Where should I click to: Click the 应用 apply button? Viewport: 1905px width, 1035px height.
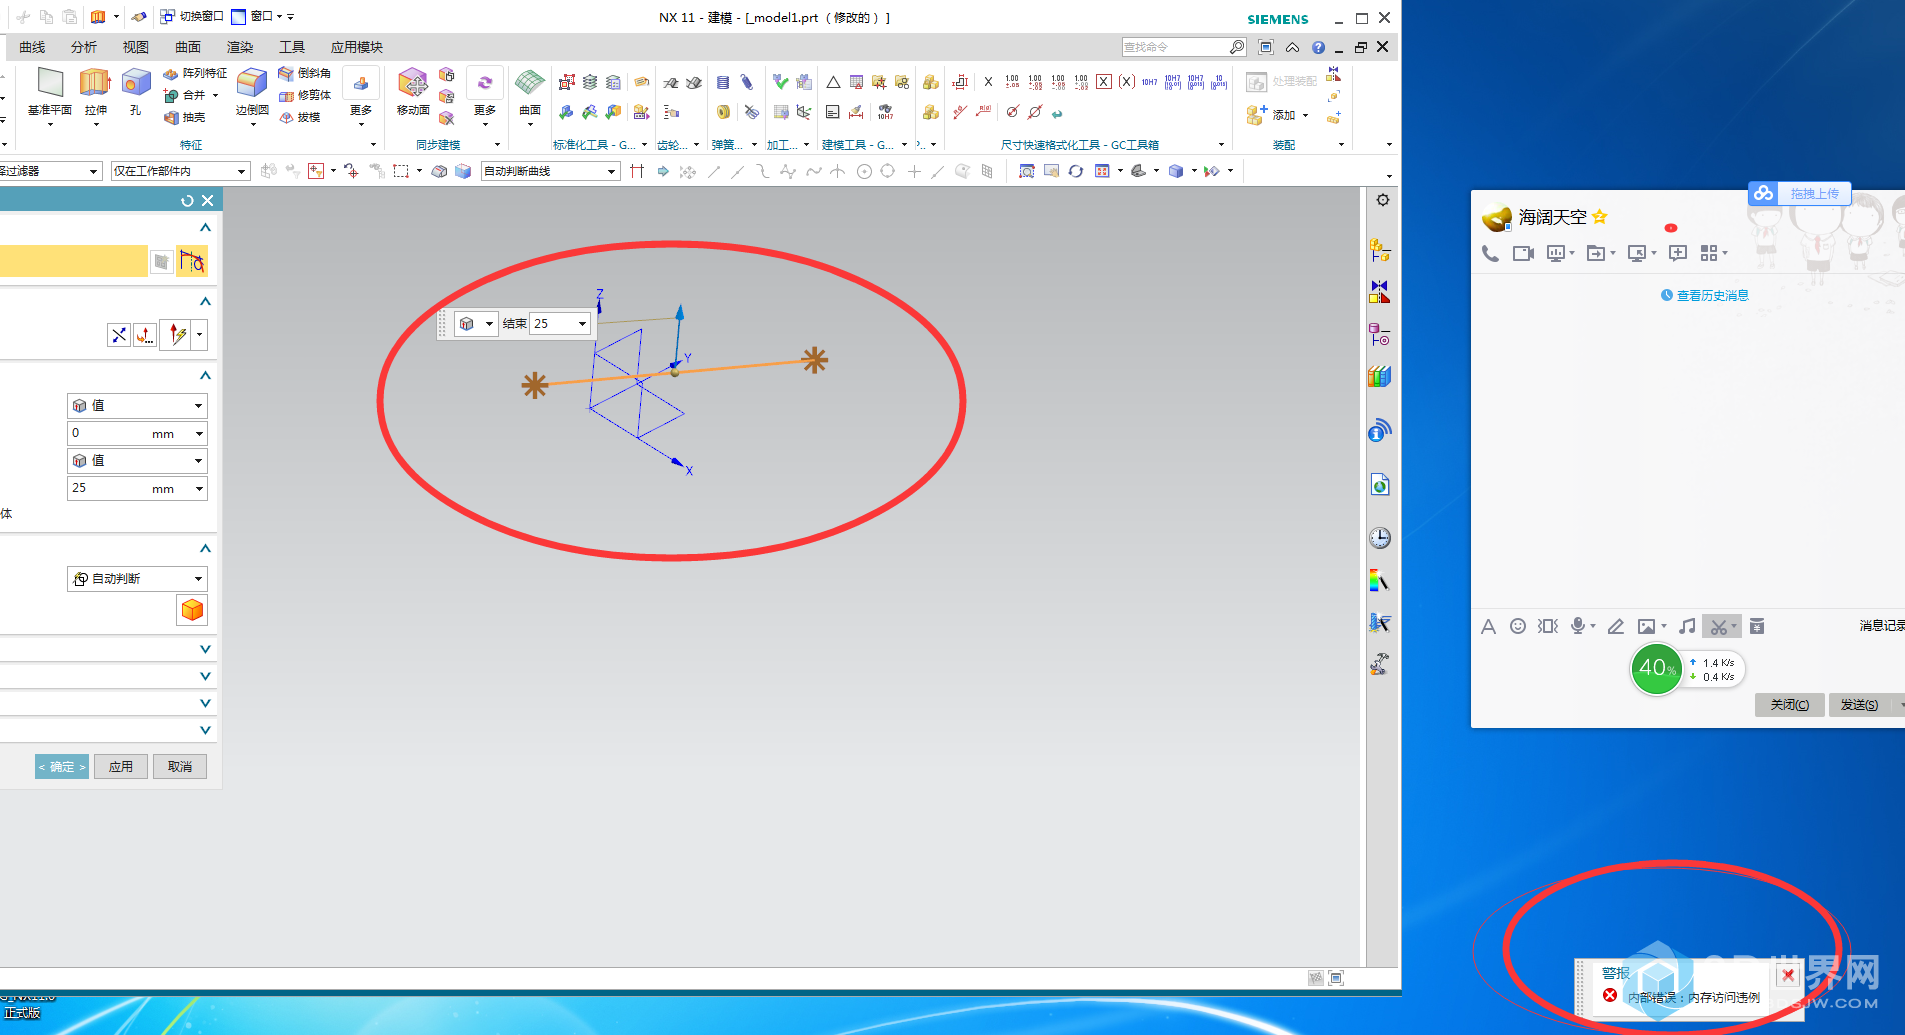click(x=121, y=767)
